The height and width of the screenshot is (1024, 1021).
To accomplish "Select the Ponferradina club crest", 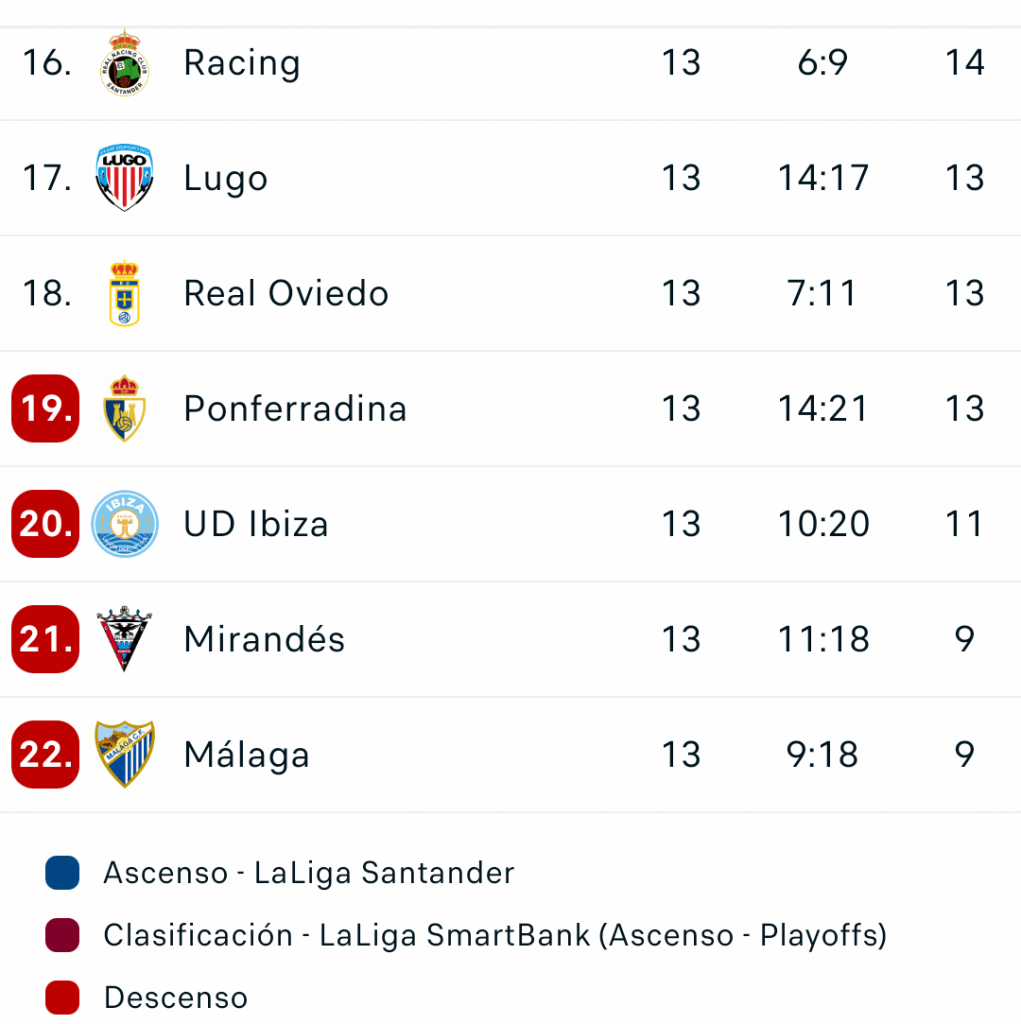I will 125,409.
